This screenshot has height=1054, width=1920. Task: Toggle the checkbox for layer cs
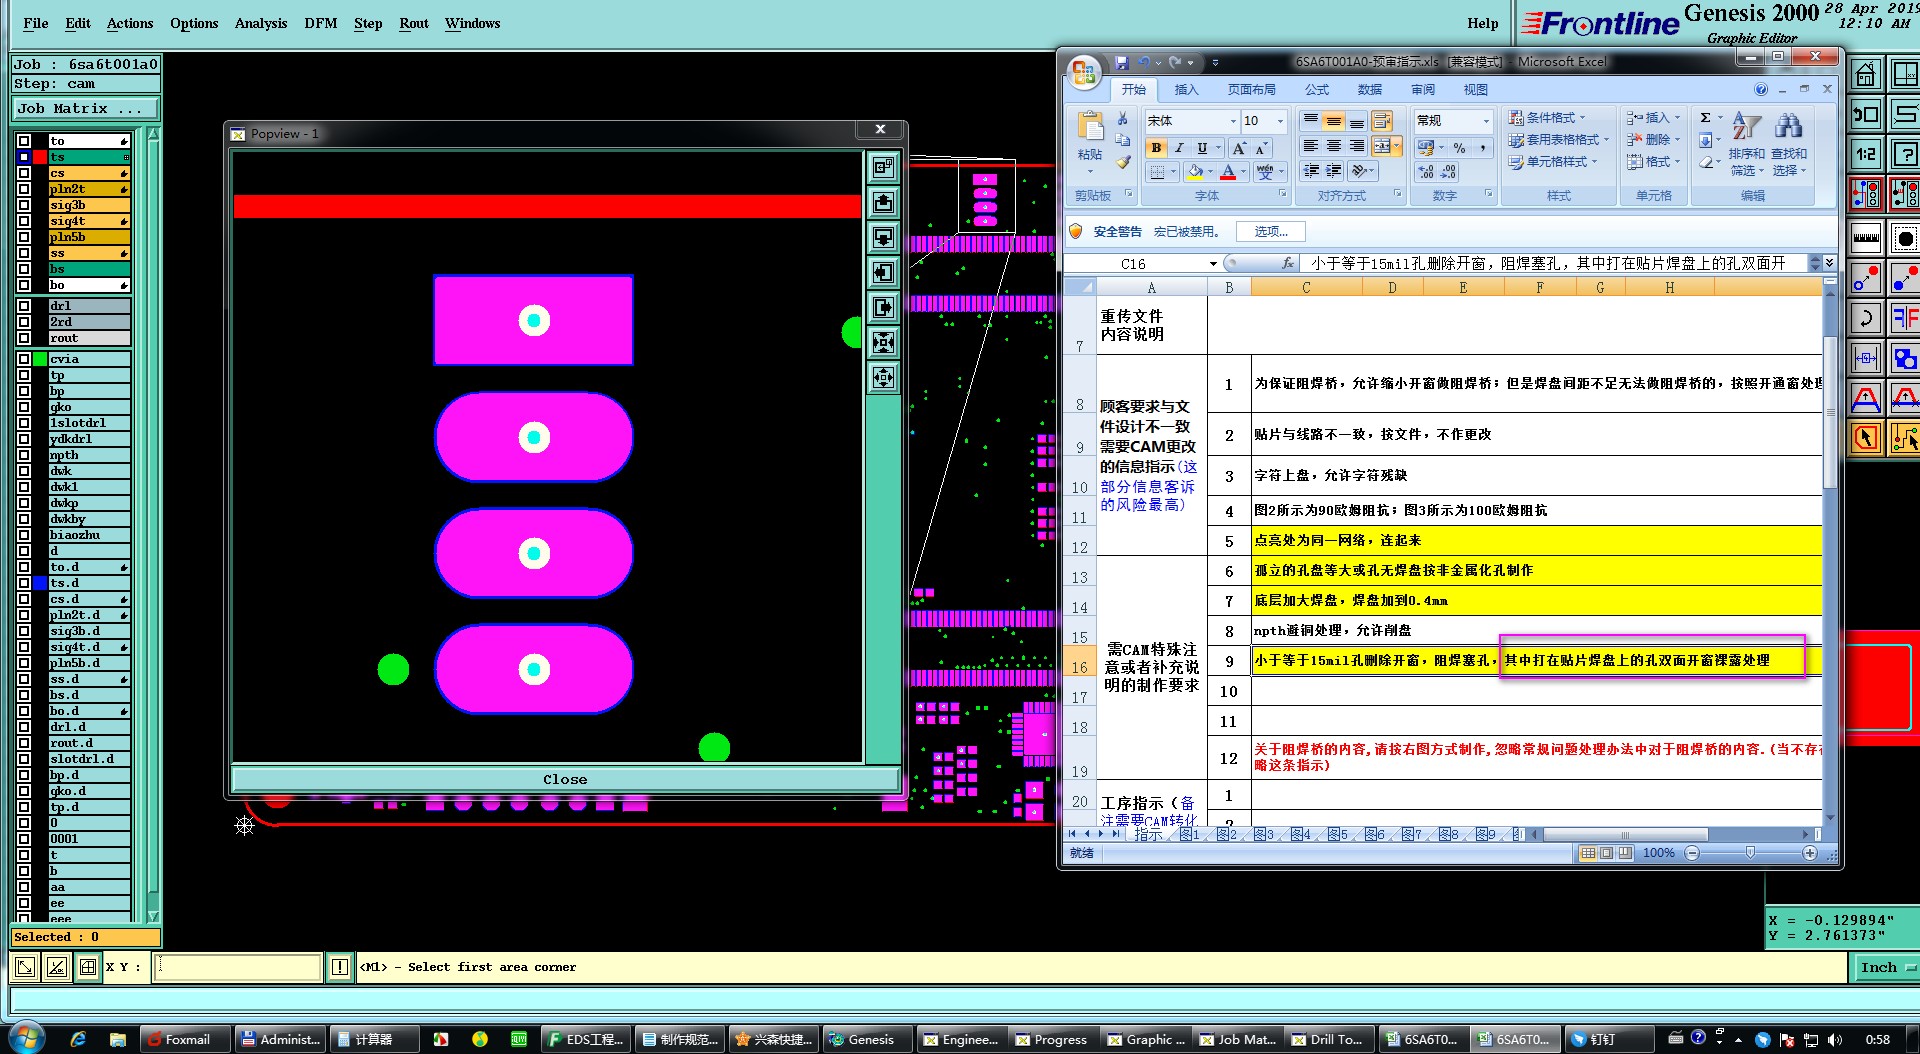pyautogui.click(x=24, y=173)
